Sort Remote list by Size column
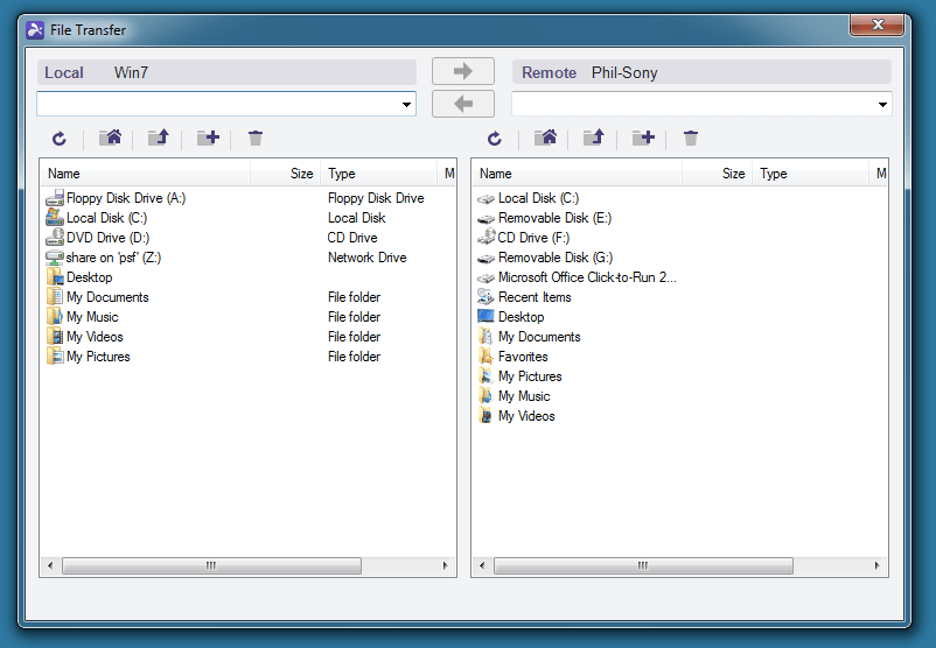 pyautogui.click(x=716, y=174)
